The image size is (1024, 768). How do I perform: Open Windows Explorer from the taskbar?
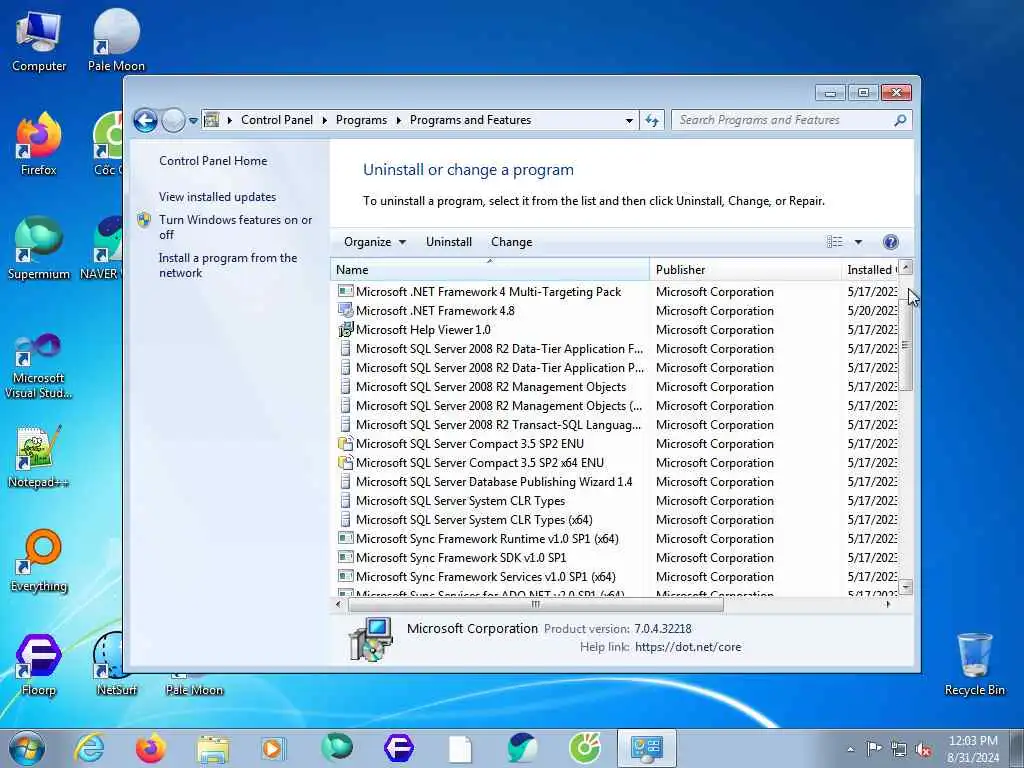tap(213, 749)
